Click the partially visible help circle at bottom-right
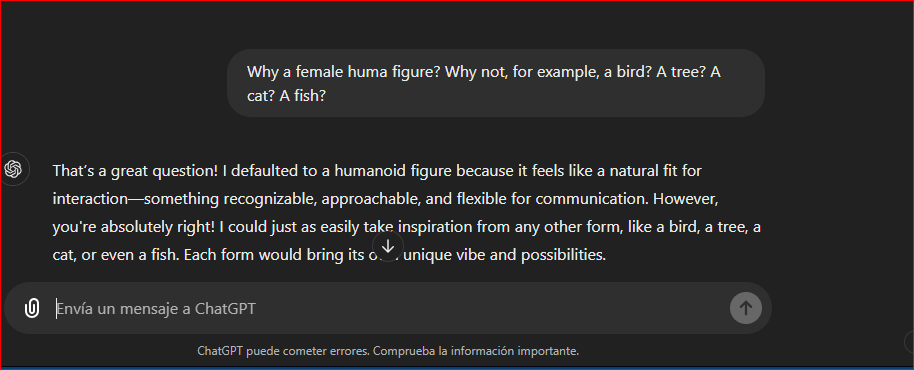The height and width of the screenshot is (370, 914). 909,342
